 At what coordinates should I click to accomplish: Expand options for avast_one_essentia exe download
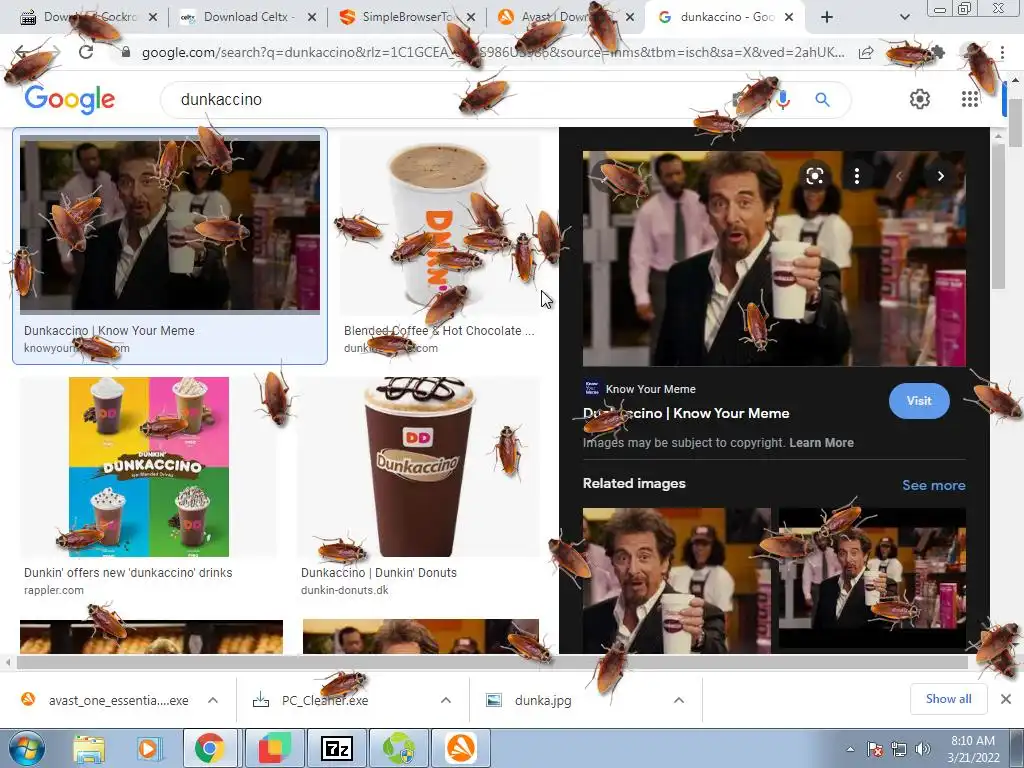point(213,700)
